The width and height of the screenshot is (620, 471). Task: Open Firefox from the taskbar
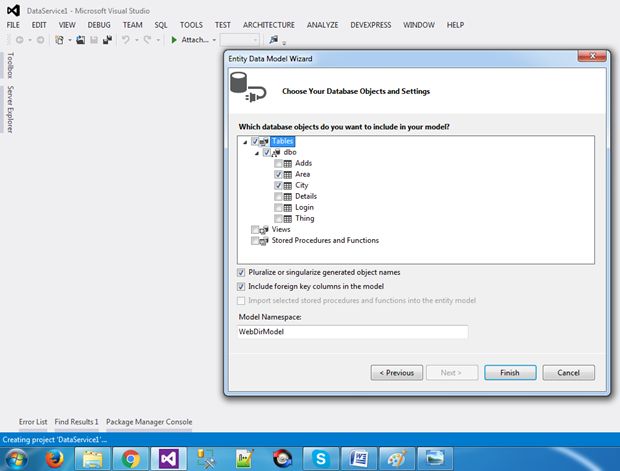[54, 459]
